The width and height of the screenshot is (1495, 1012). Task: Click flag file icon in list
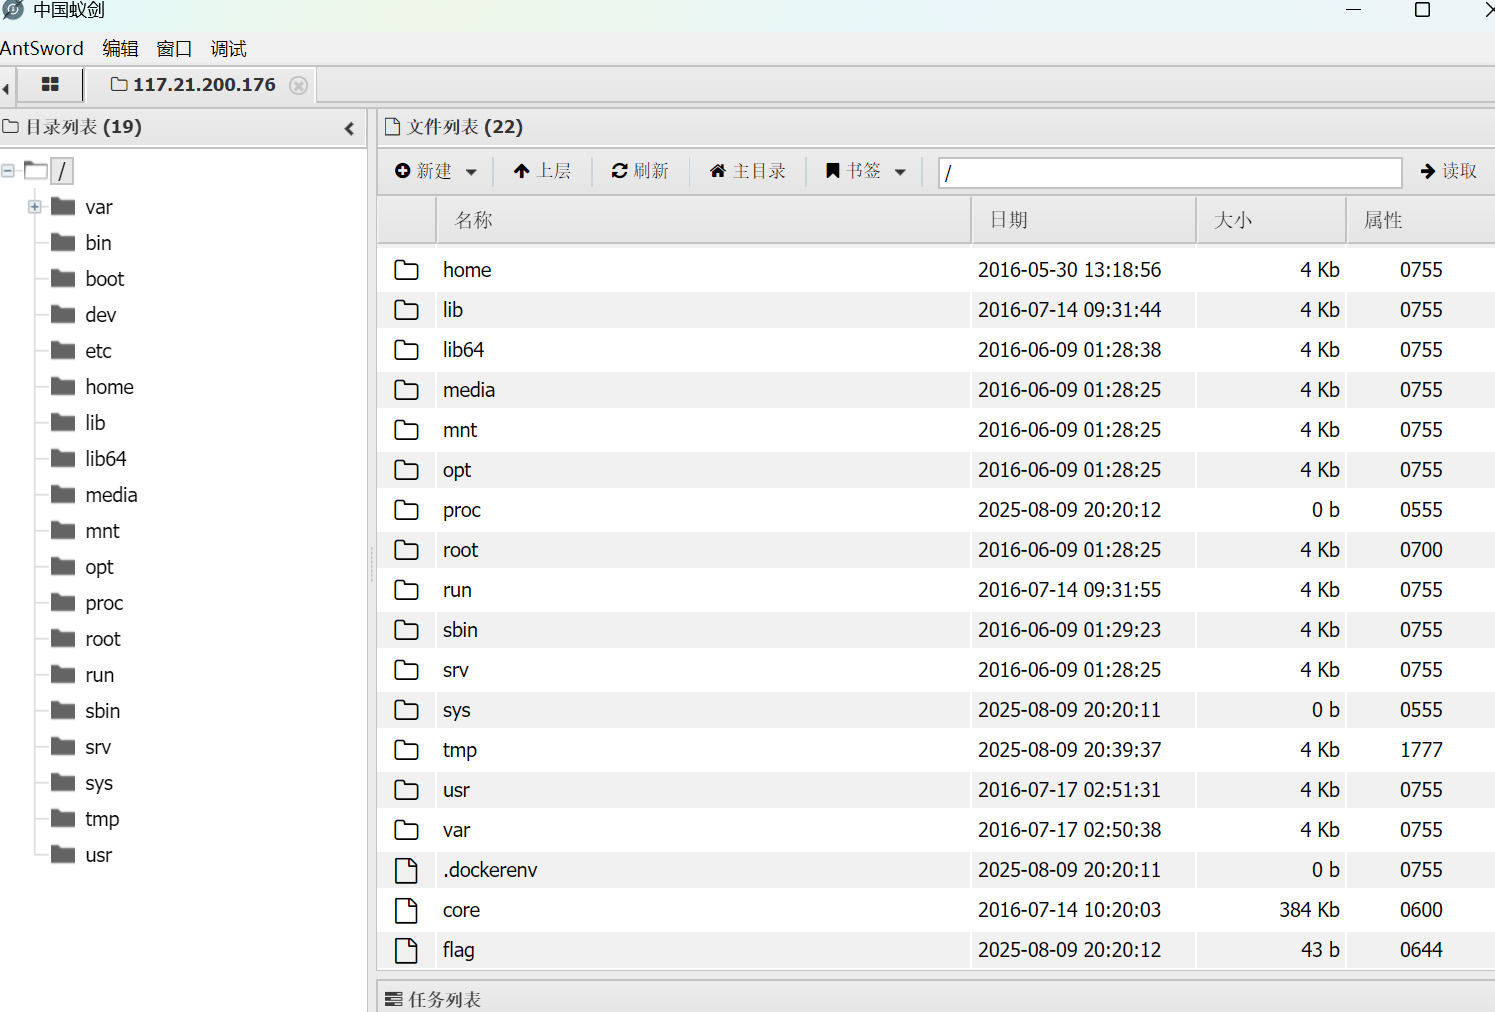[406, 950]
